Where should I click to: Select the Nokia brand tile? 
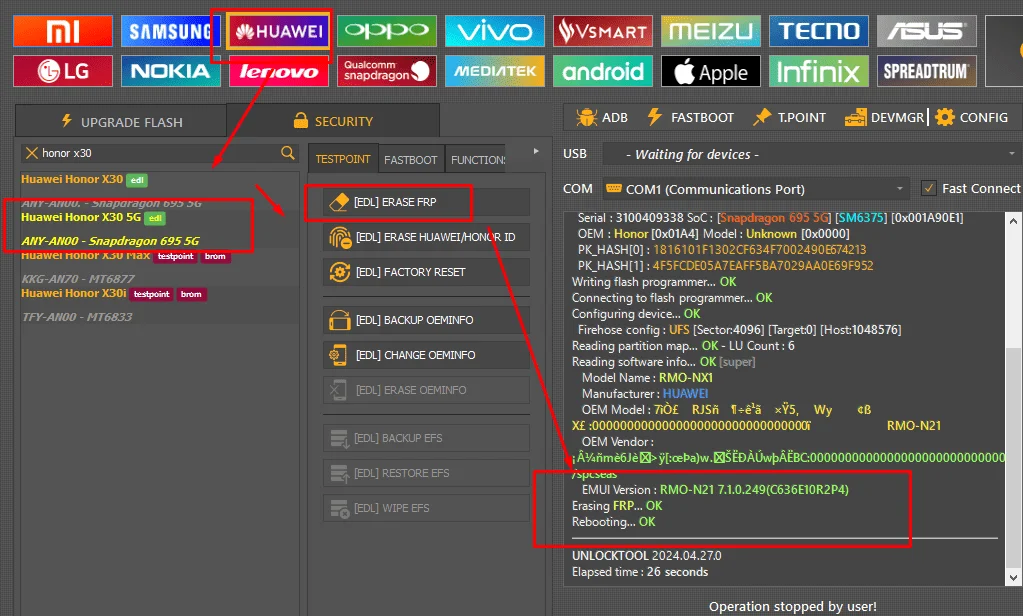[170, 71]
